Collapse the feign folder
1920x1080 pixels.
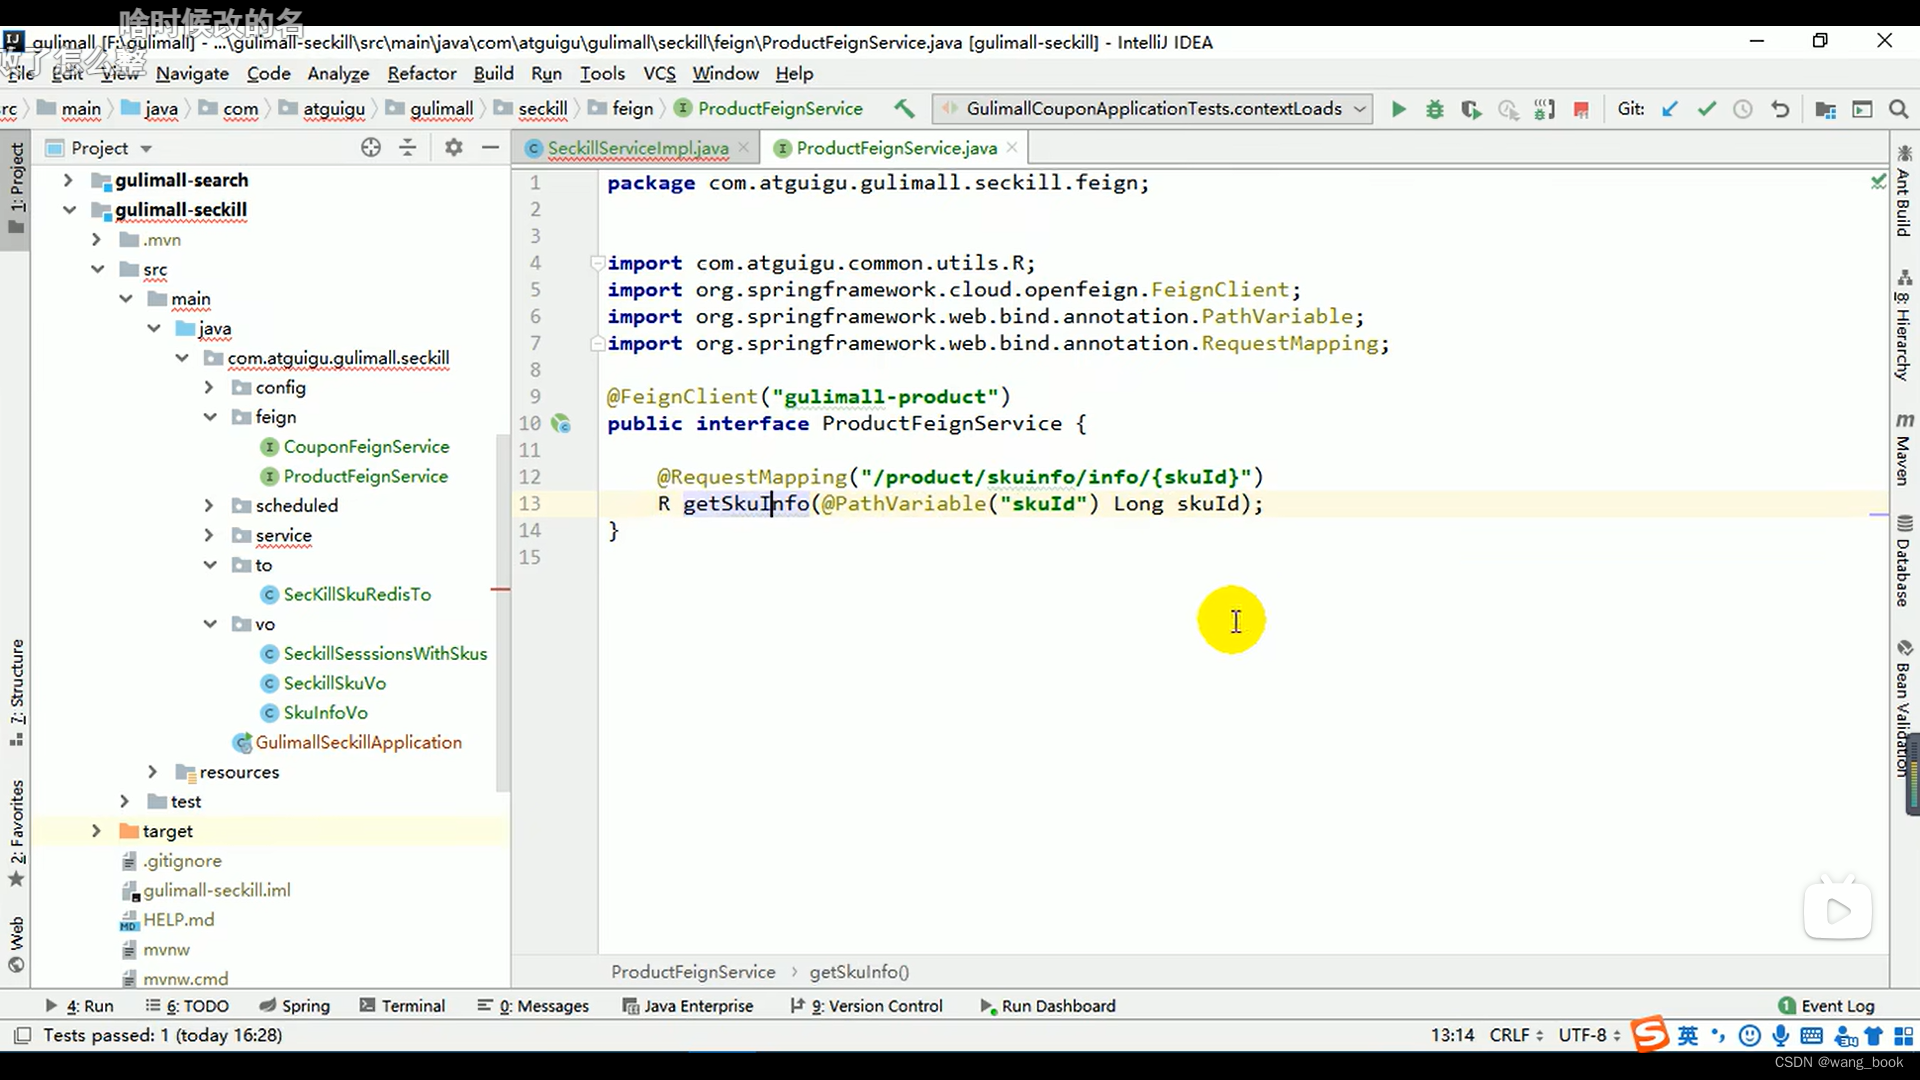pyautogui.click(x=210, y=417)
